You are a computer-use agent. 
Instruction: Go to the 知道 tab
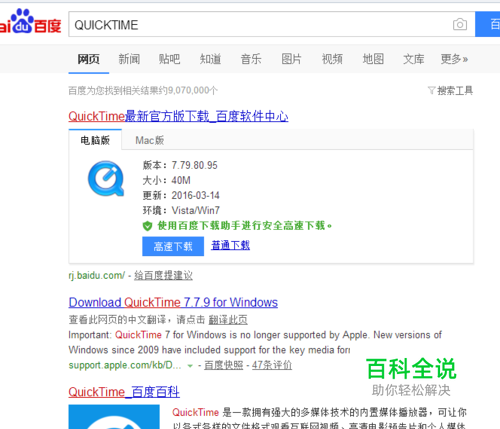[x=210, y=59]
